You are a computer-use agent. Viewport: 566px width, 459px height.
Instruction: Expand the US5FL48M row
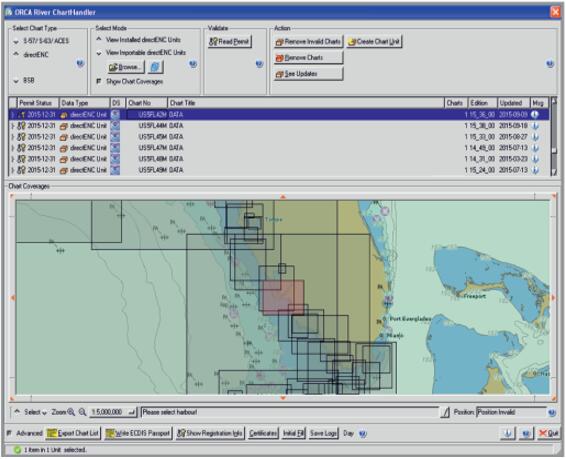click(13, 159)
